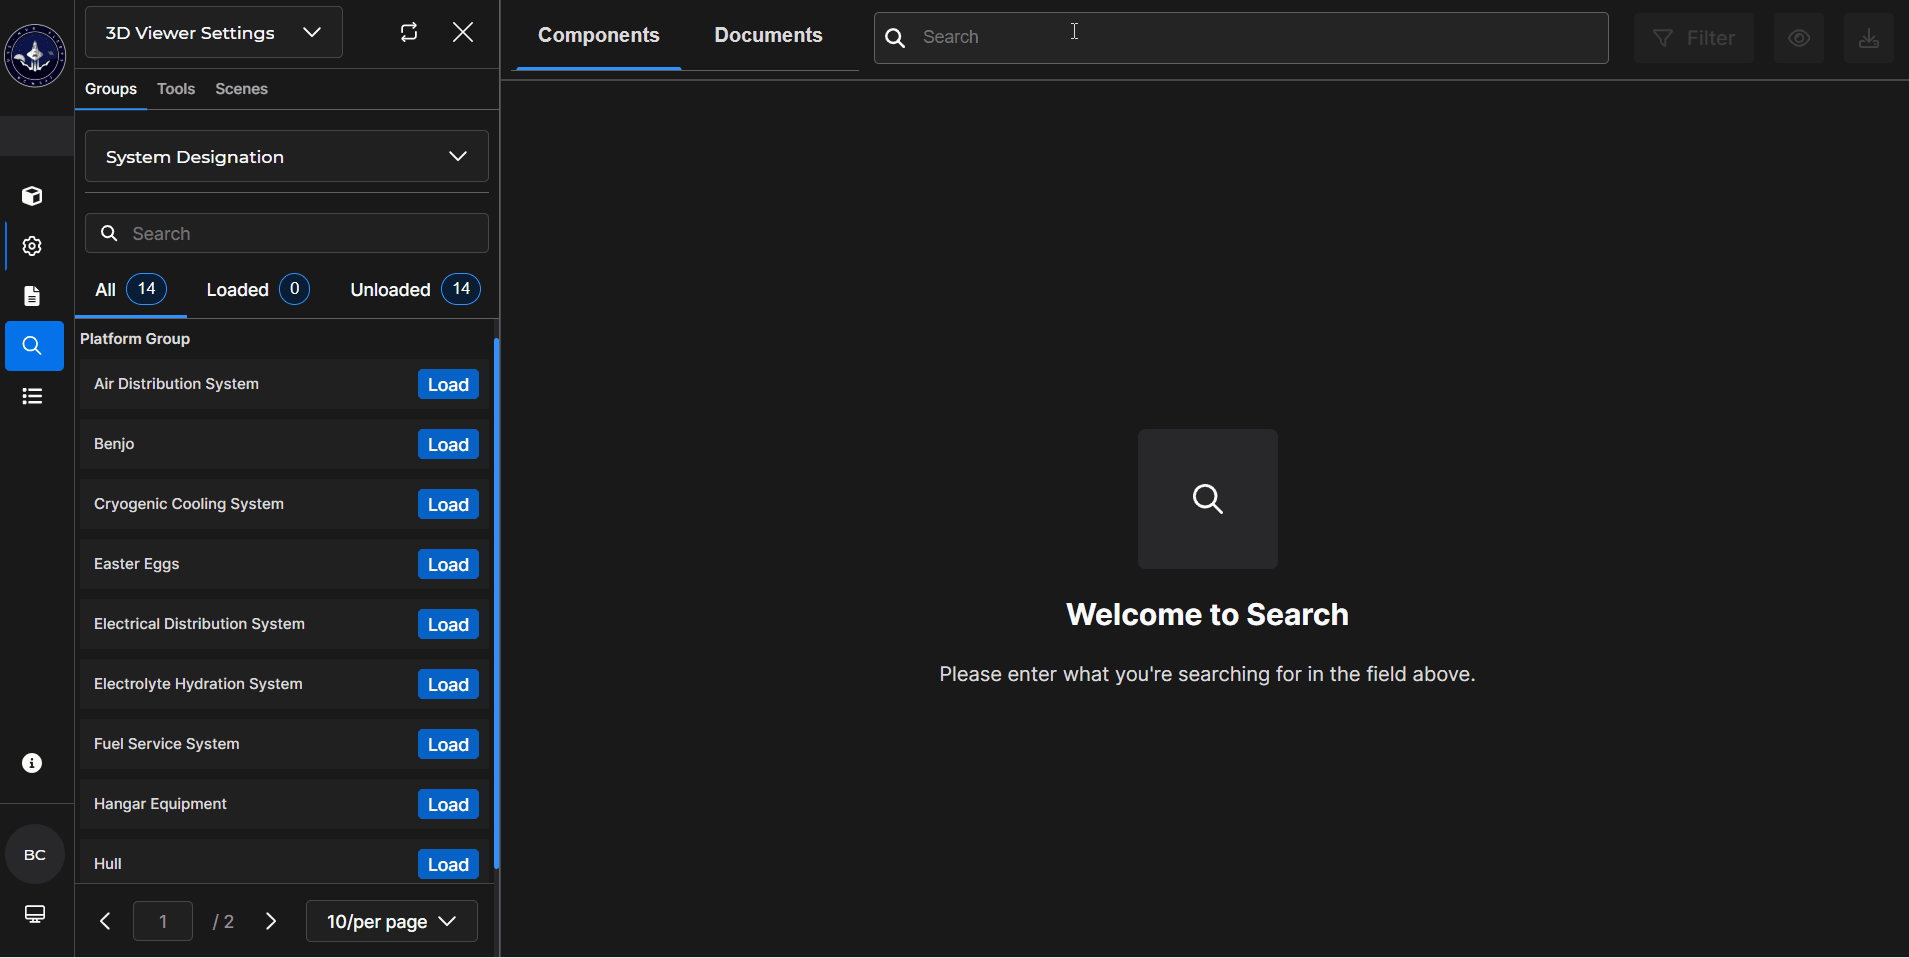1909x958 pixels.
Task: Click the large search icon above Welcome to Search
Action: click(1208, 499)
